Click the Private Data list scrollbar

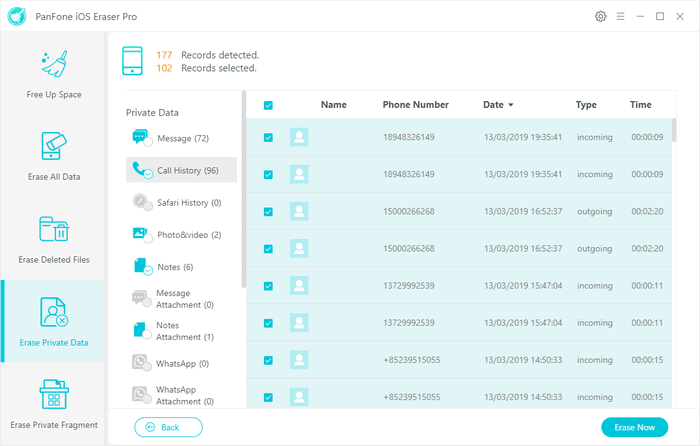pos(244,189)
